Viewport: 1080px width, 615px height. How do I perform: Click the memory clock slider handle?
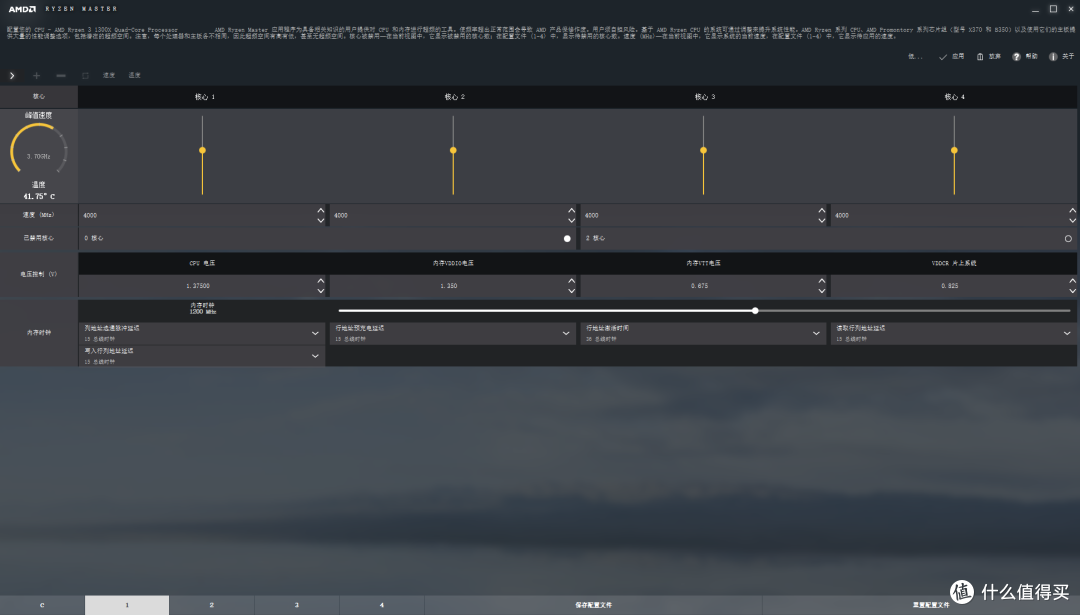pos(755,311)
